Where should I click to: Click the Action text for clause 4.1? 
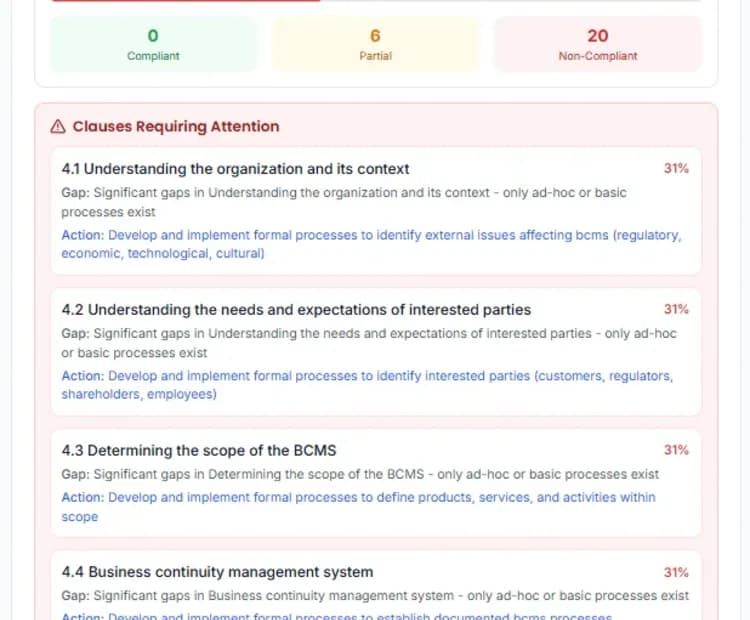pyautogui.click(x=370, y=244)
